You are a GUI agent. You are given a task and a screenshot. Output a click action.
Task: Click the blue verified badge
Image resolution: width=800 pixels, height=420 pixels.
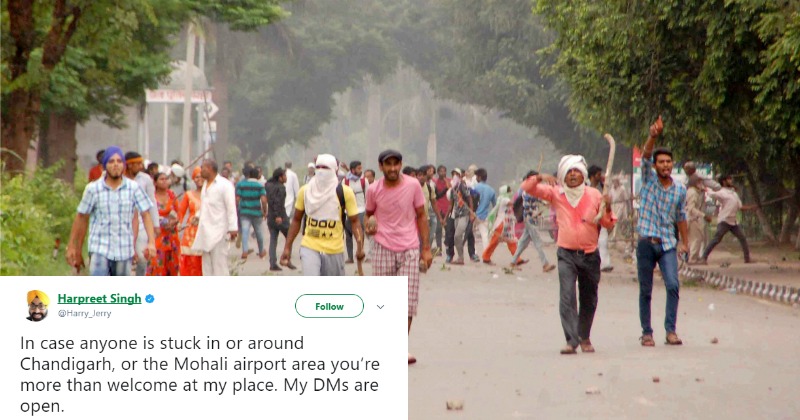click(149, 299)
